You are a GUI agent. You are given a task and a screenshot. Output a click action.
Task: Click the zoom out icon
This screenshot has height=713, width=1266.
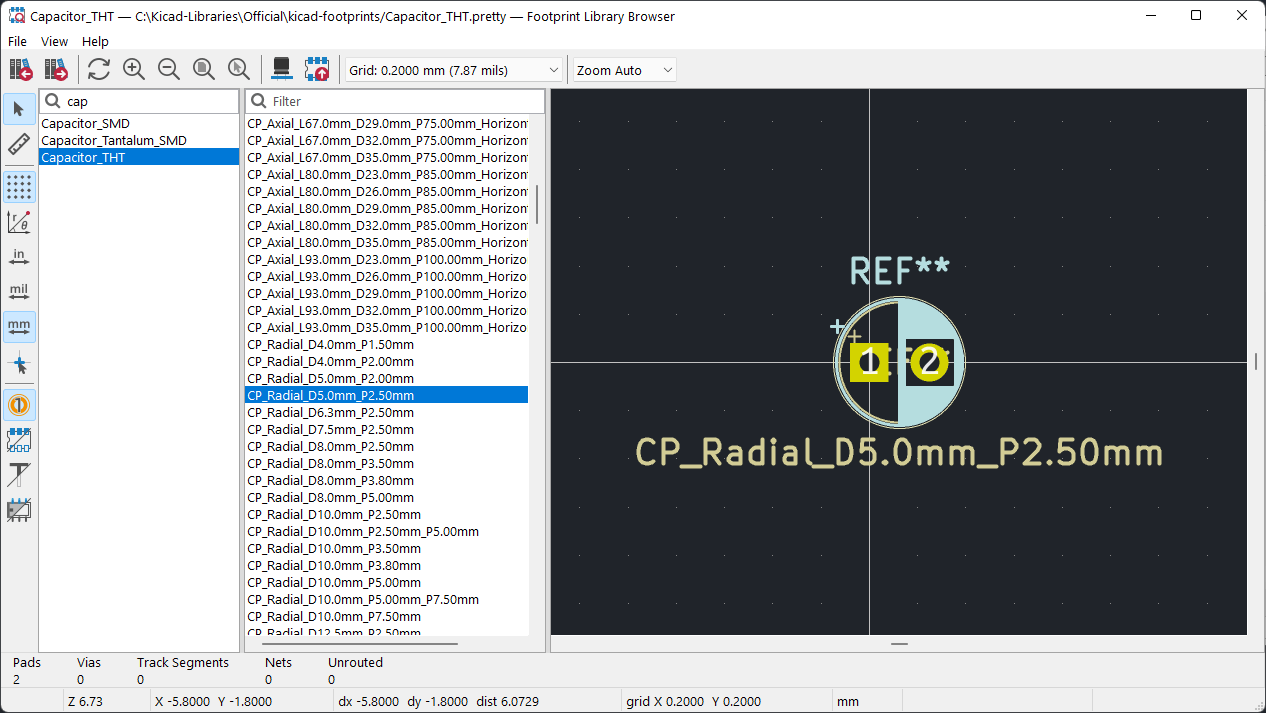[169, 70]
